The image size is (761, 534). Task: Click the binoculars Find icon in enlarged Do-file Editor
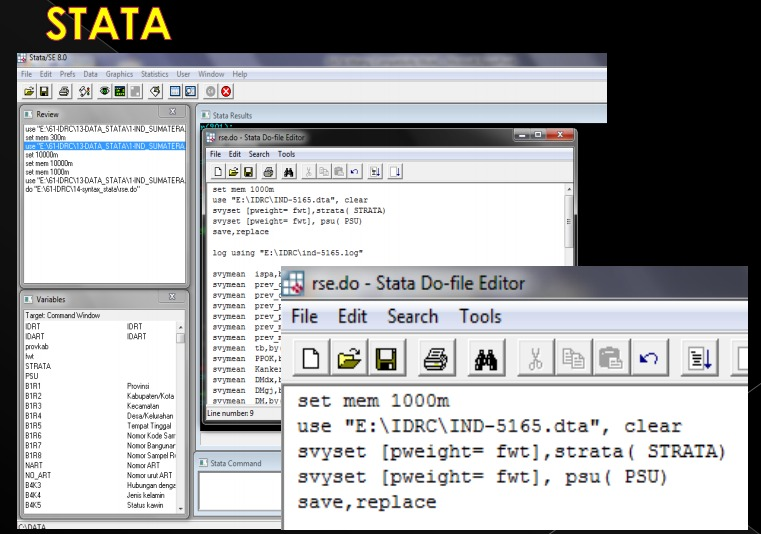coord(486,359)
